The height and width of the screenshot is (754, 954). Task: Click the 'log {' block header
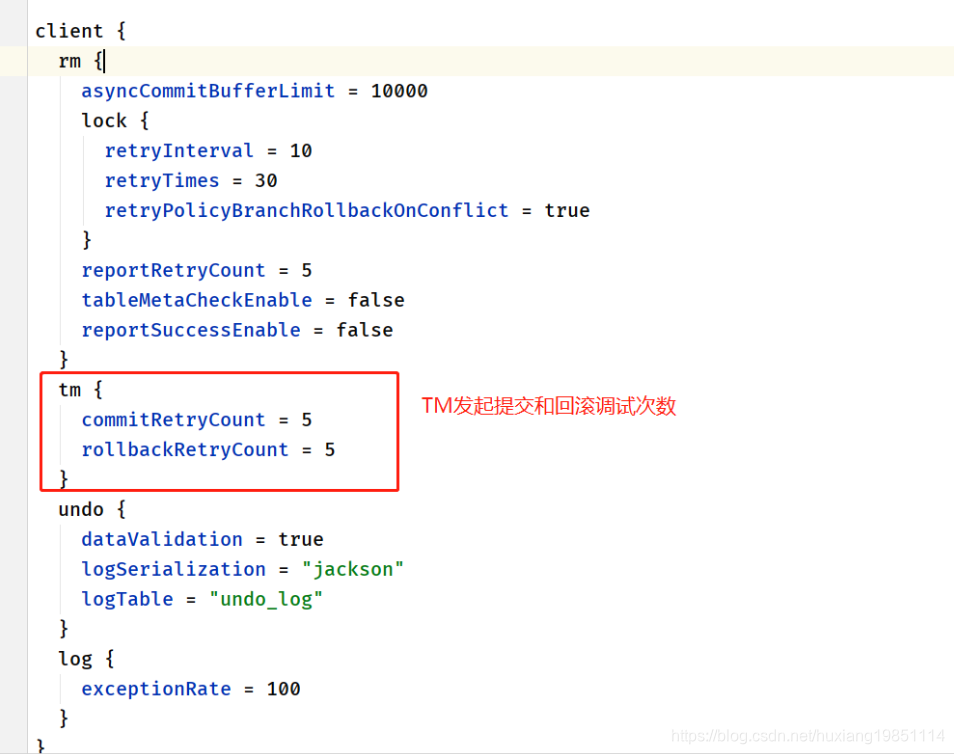[x=86, y=658]
